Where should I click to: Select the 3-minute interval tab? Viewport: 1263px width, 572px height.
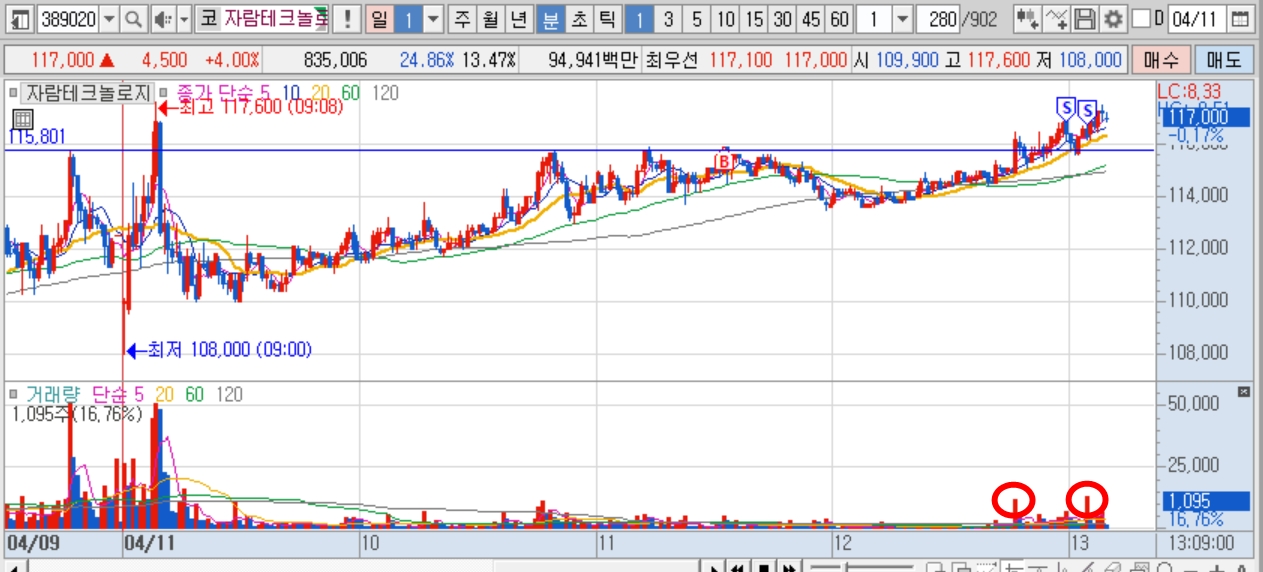point(669,18)
